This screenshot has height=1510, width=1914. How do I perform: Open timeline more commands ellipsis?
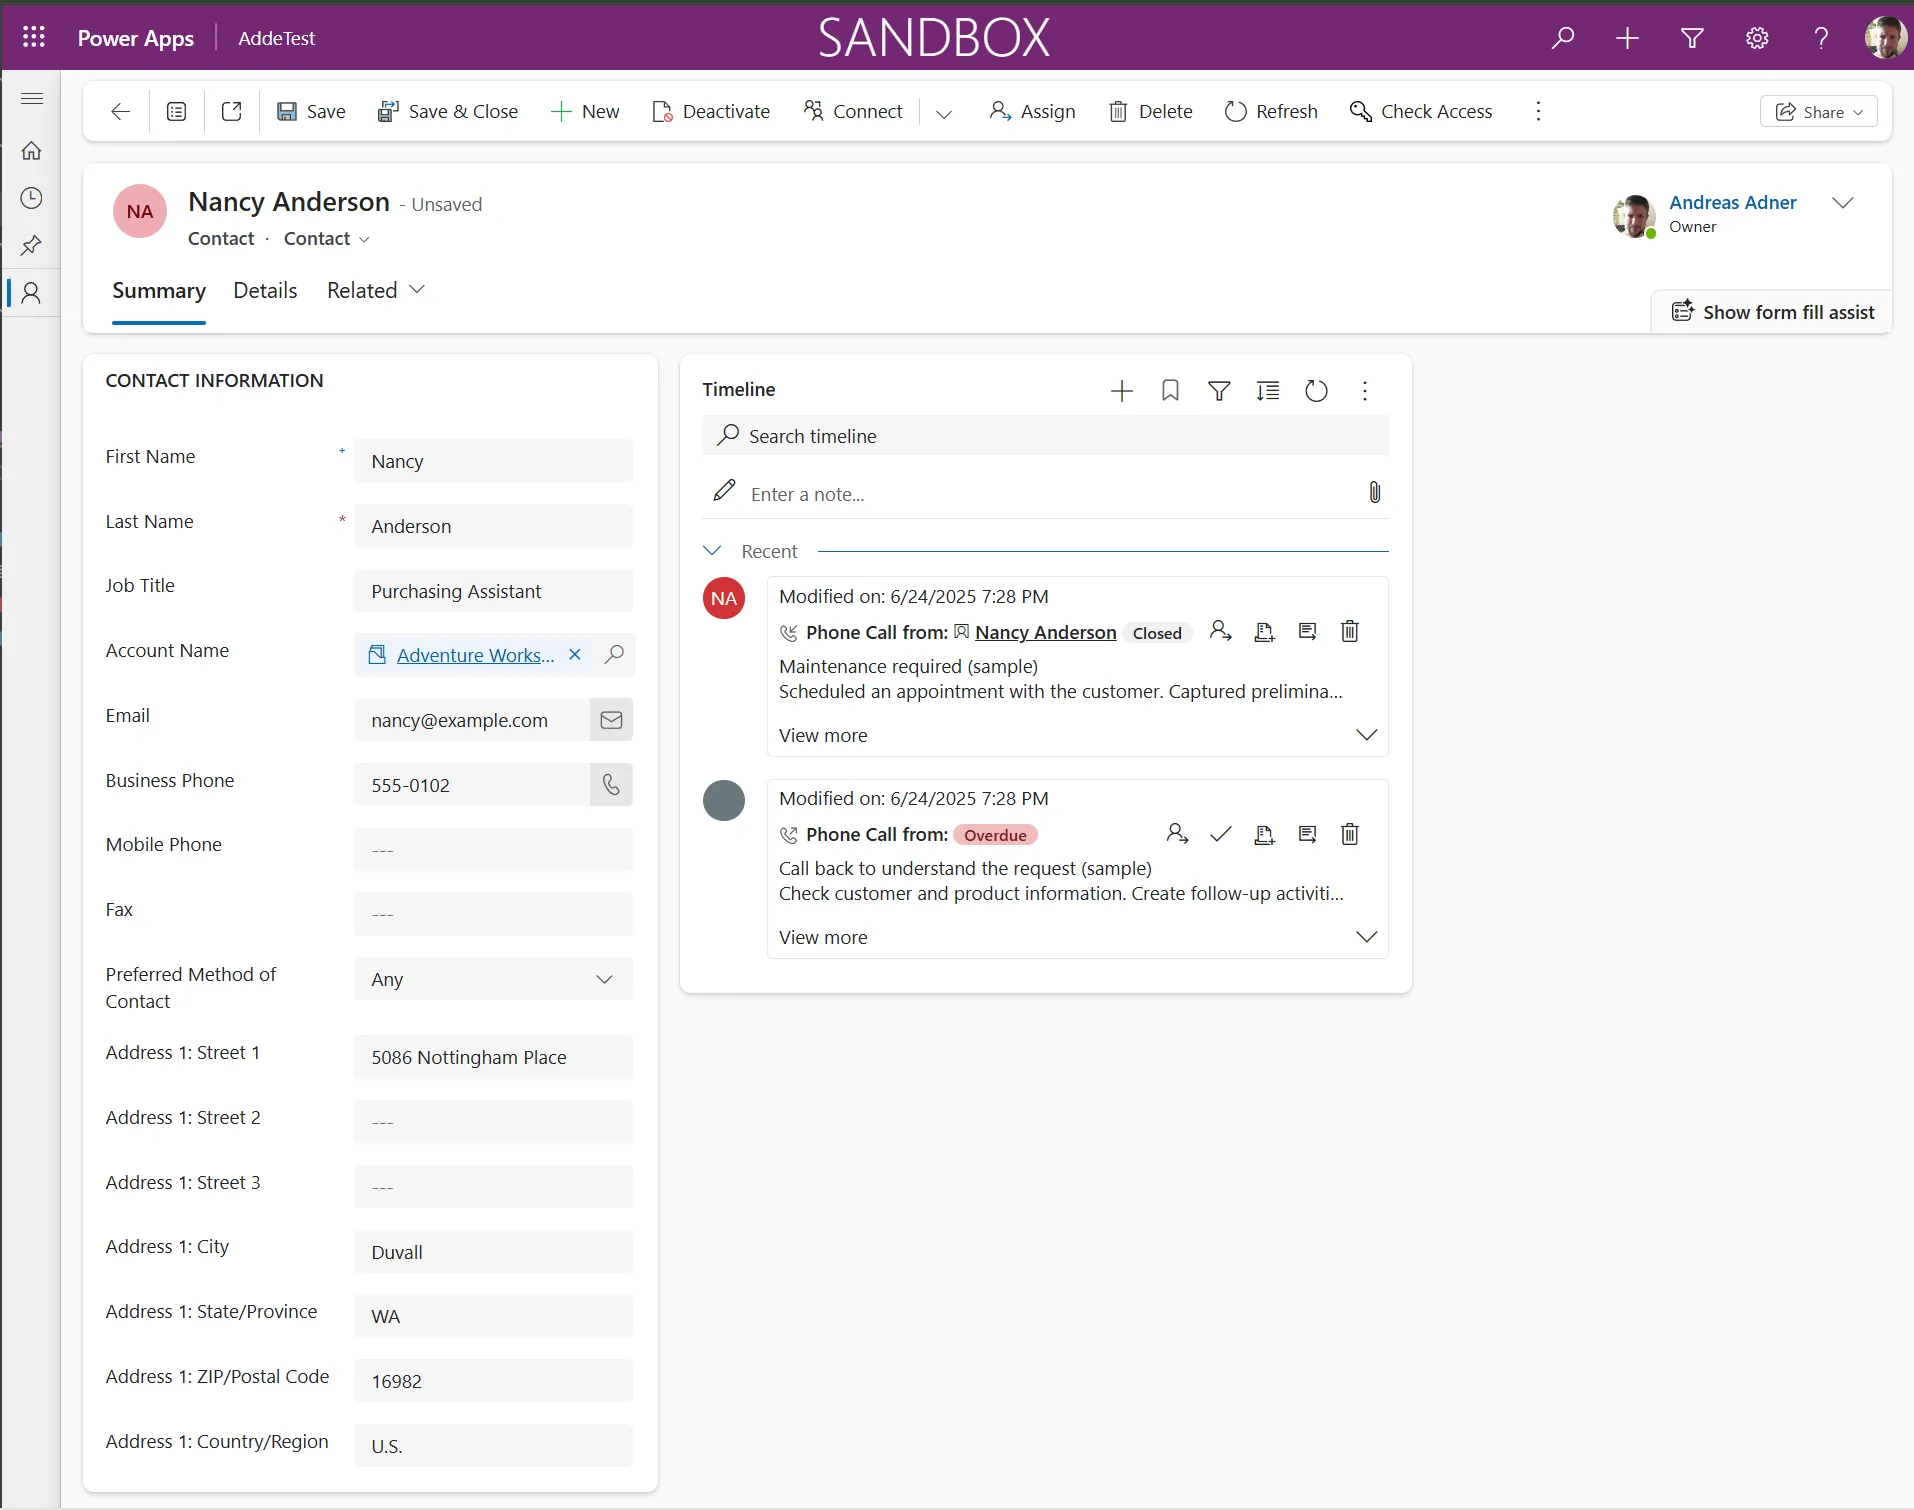pos(1365,390)
